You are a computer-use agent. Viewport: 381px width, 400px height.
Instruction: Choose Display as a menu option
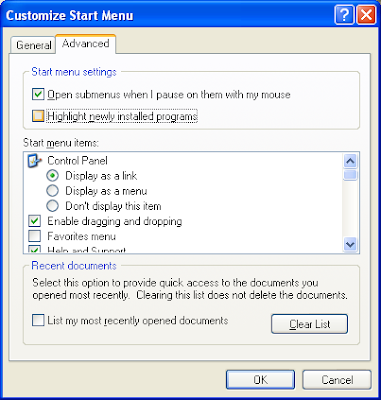(52, 191)
